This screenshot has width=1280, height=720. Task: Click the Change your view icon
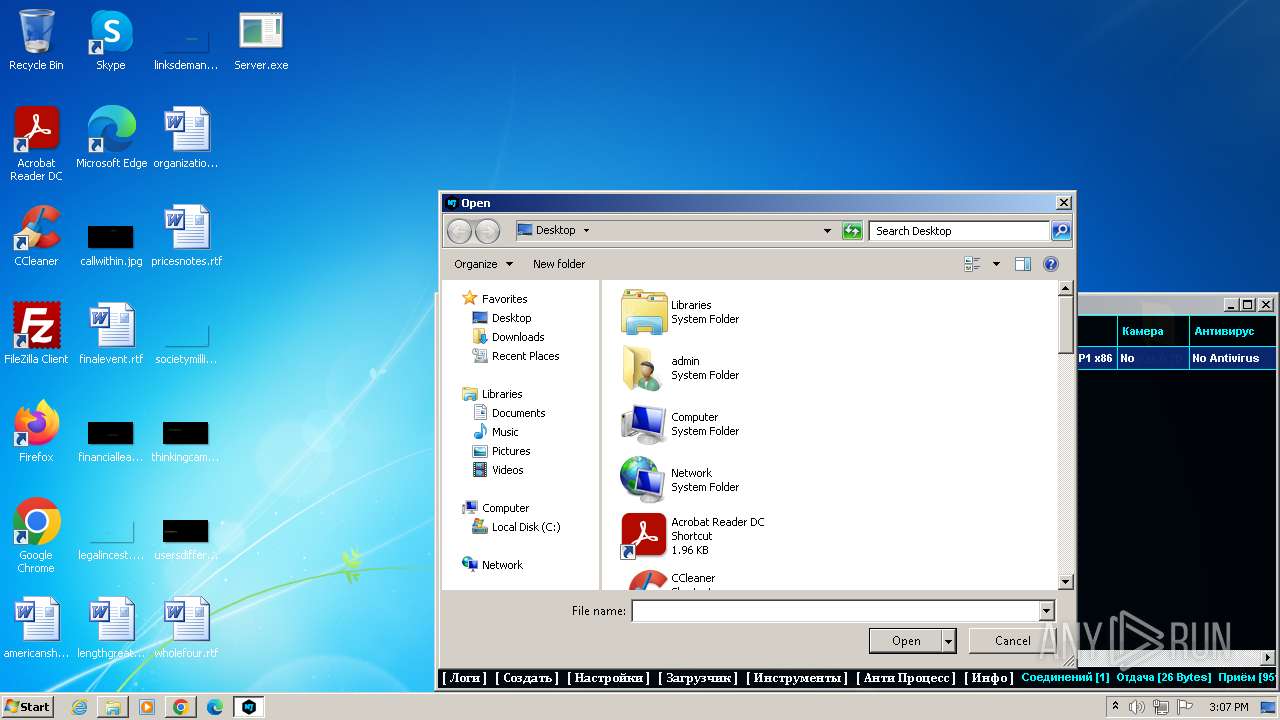coord(972,264)
